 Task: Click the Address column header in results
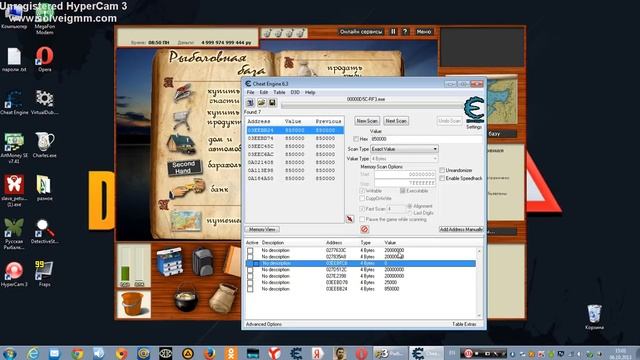(259, 122)
